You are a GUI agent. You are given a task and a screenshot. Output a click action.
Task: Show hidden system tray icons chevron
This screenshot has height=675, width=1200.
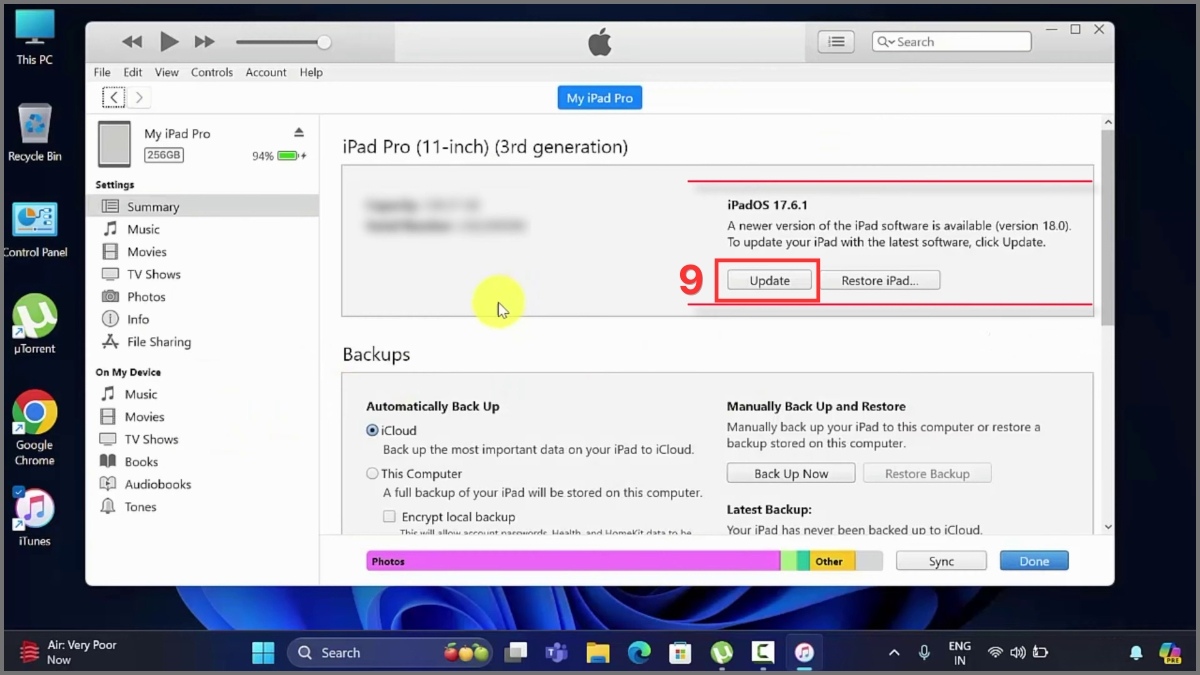(x=893, y=653)
